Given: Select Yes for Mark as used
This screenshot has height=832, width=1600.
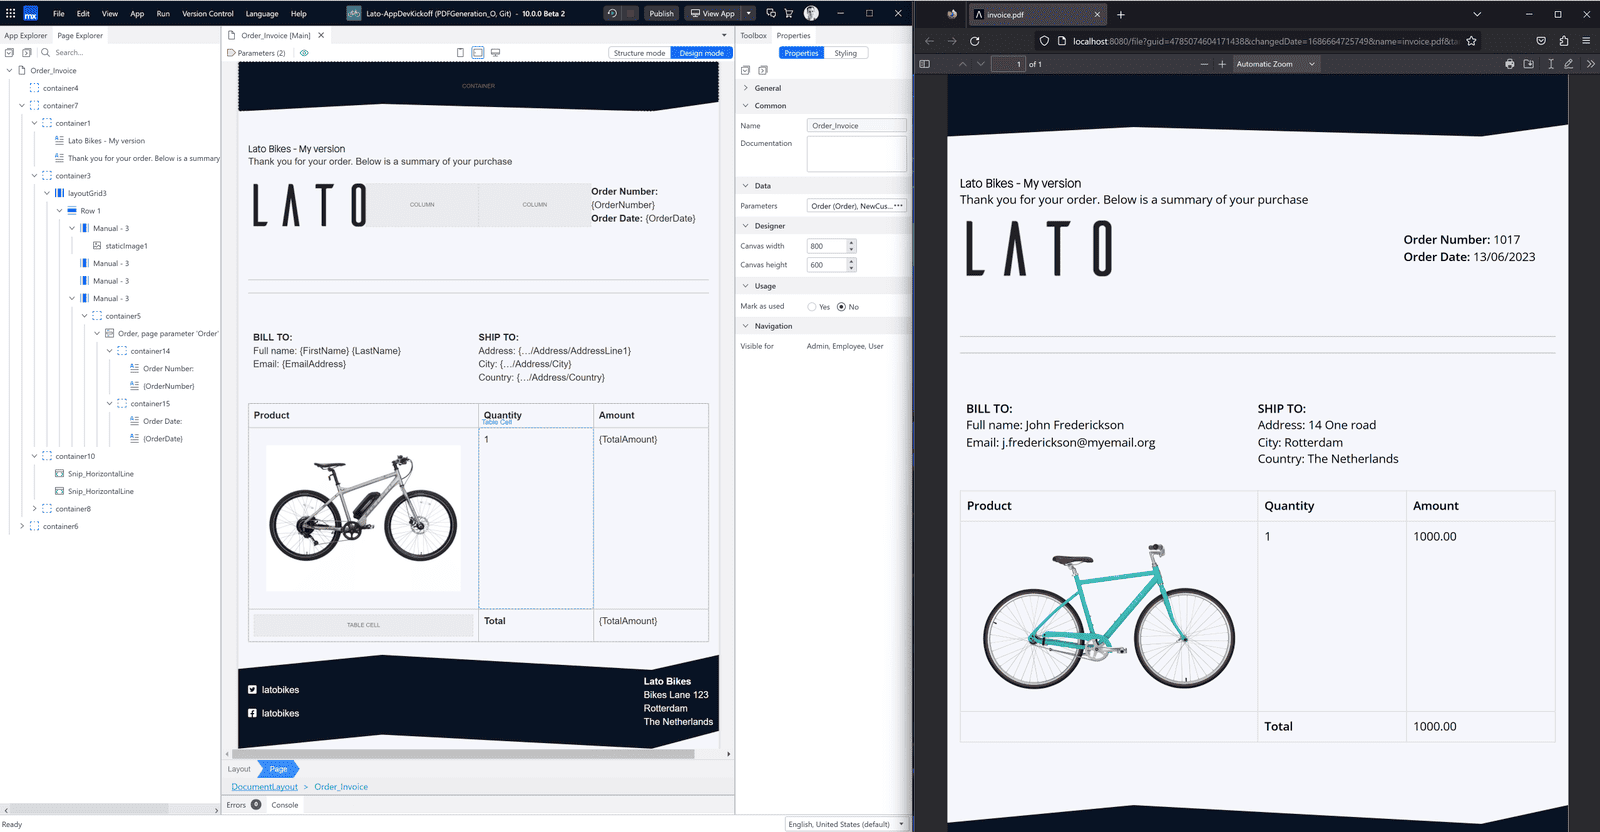Looking at the screenshot, I should click(x=812, y=307).
